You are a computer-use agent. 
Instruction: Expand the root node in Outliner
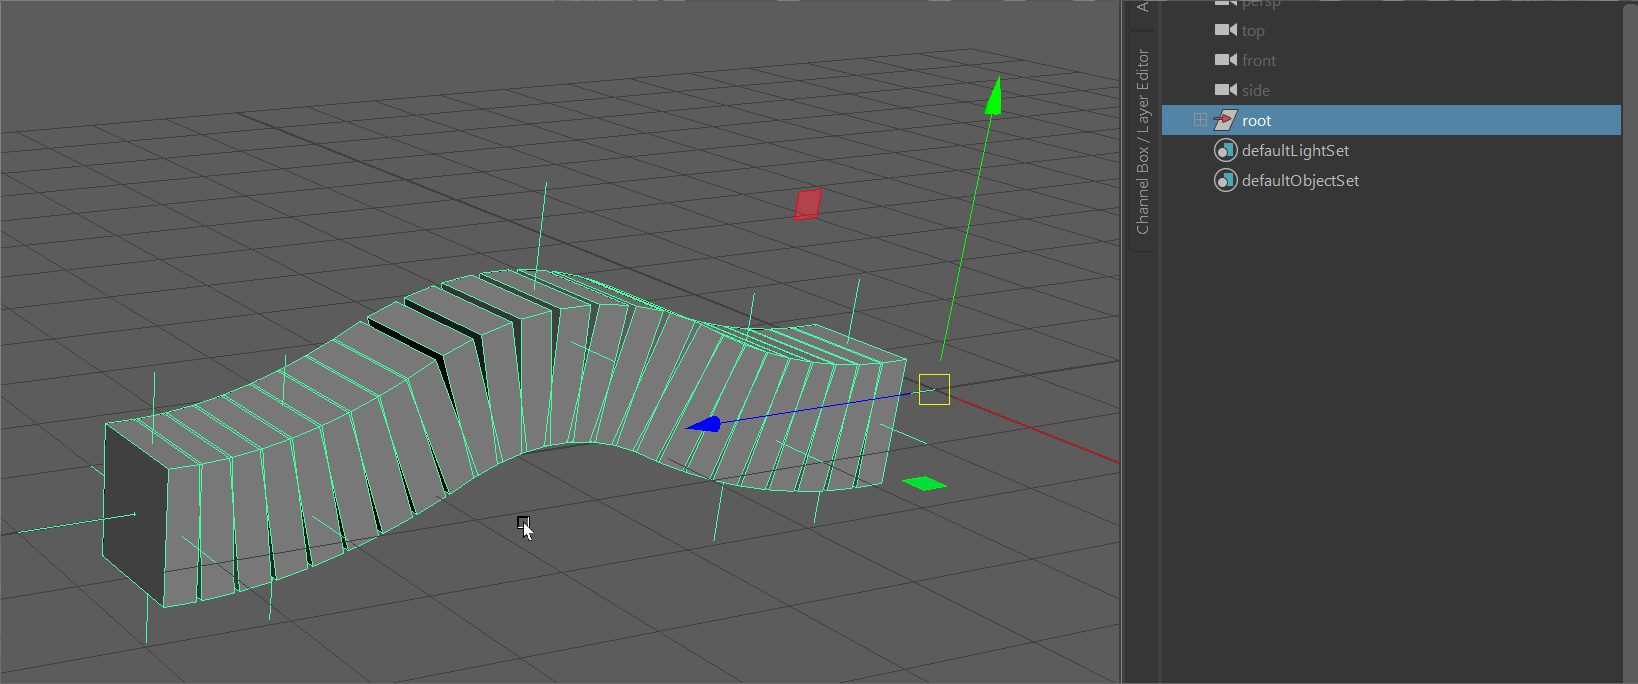[1200, 120]
